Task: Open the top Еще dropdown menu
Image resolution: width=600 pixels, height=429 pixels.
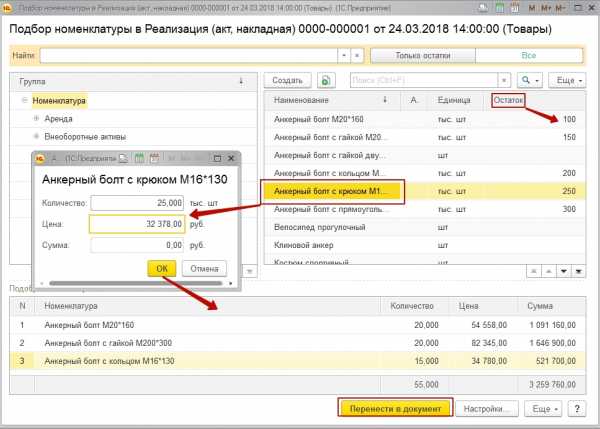Action: click(567, 80)
